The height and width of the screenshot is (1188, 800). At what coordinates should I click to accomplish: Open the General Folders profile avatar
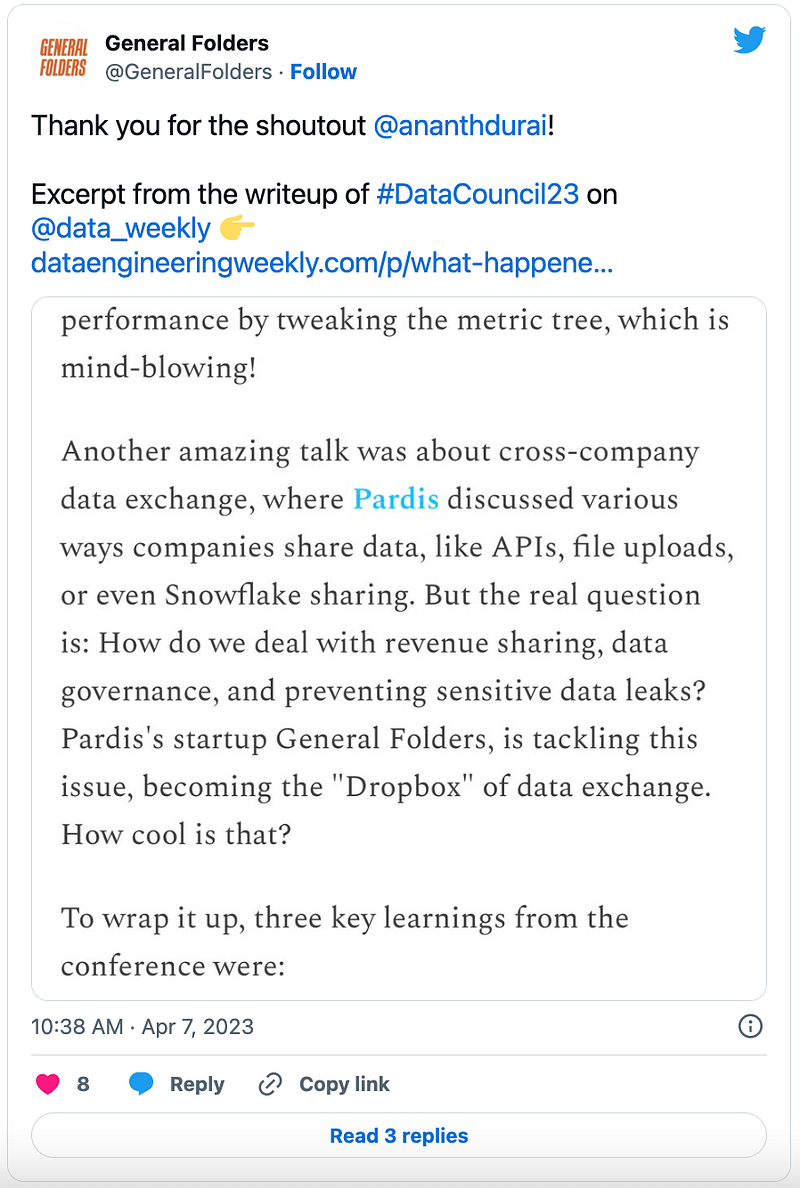pos(64,58)
